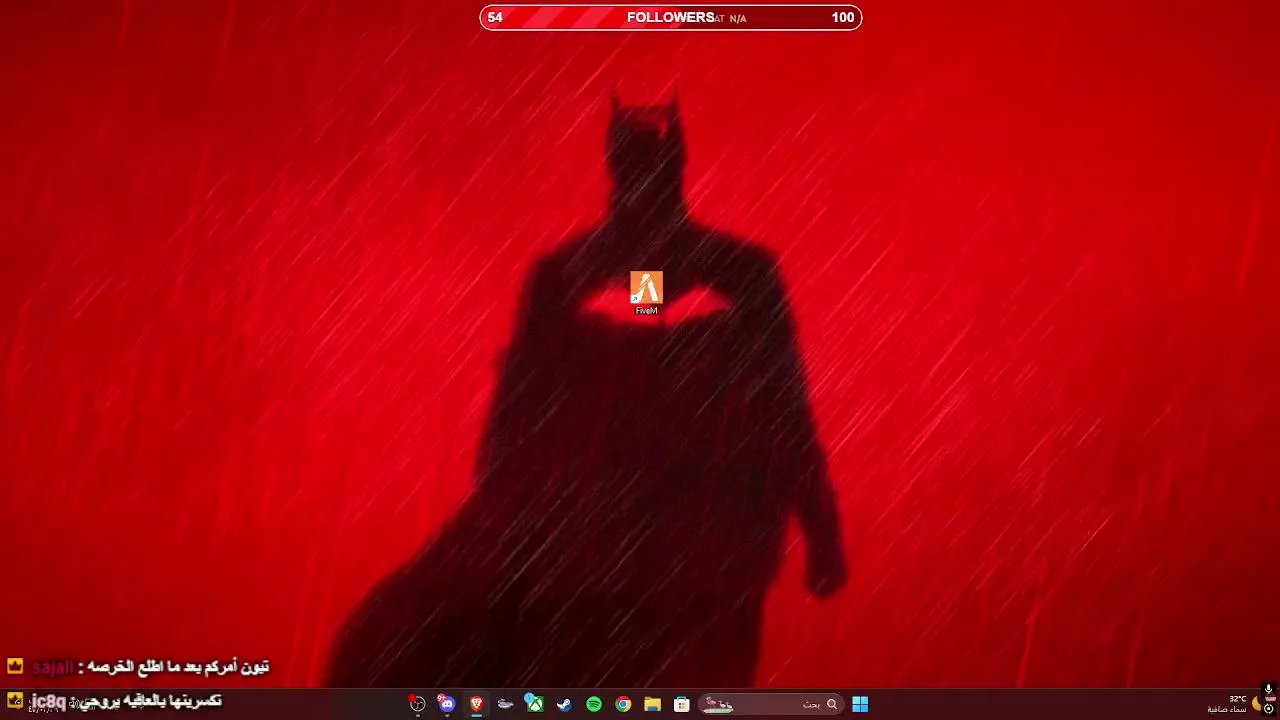Click the microphone tray icon
This screenshot has height=720, width=1280.
click(1268, 689)
